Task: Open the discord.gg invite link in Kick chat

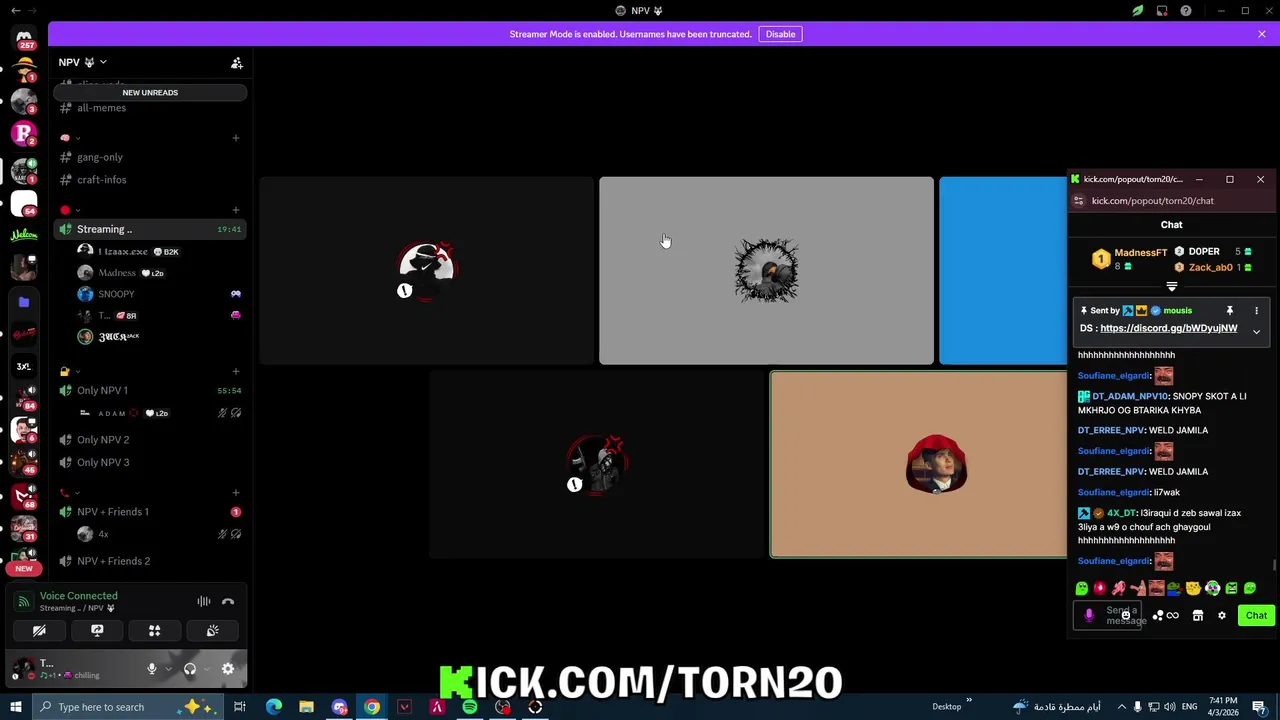Action: click(x=1168, y=328)
